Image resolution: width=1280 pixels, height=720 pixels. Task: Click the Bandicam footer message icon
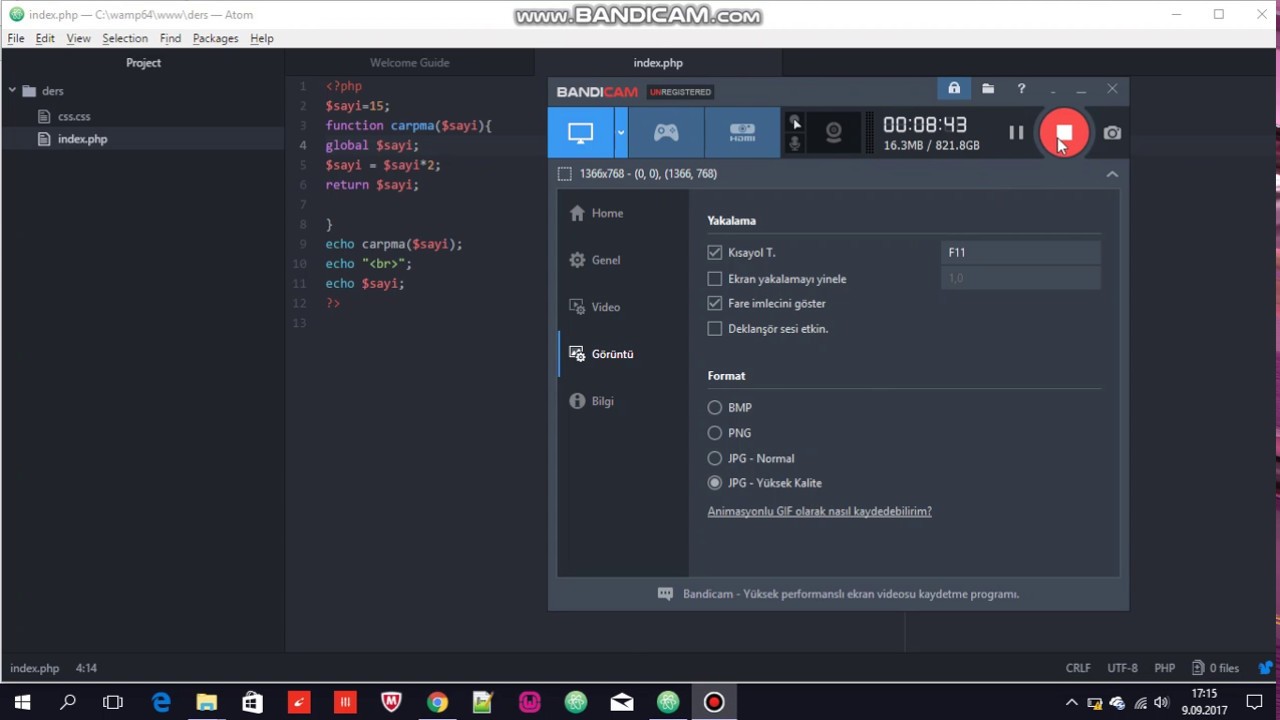click(665, 594)
